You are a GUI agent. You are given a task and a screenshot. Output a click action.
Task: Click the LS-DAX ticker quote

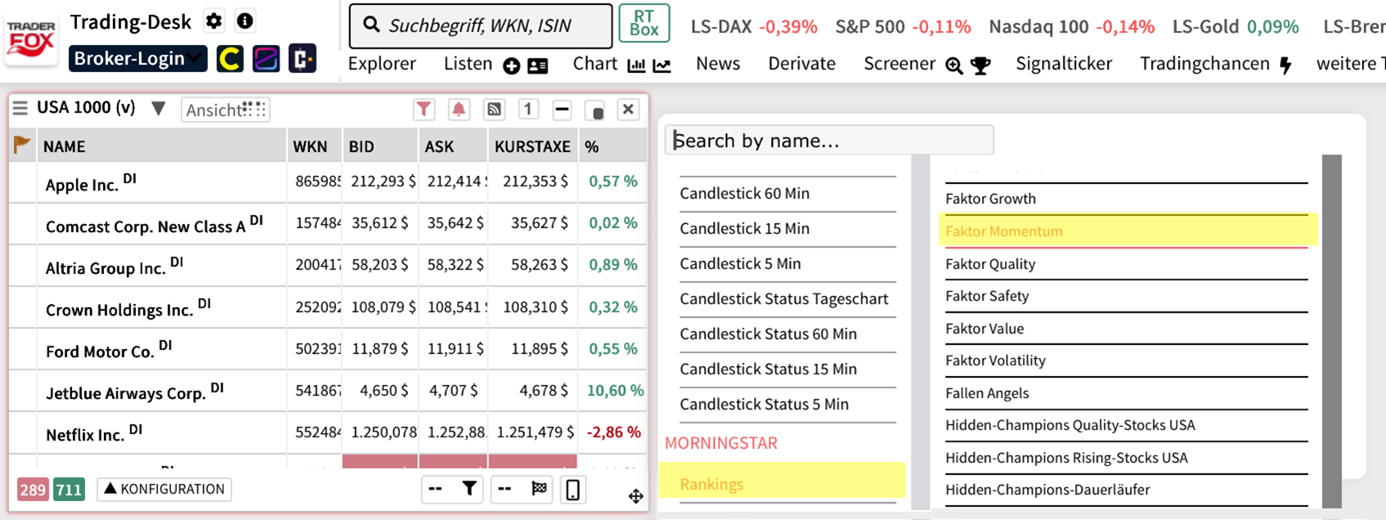pos(754,27)
